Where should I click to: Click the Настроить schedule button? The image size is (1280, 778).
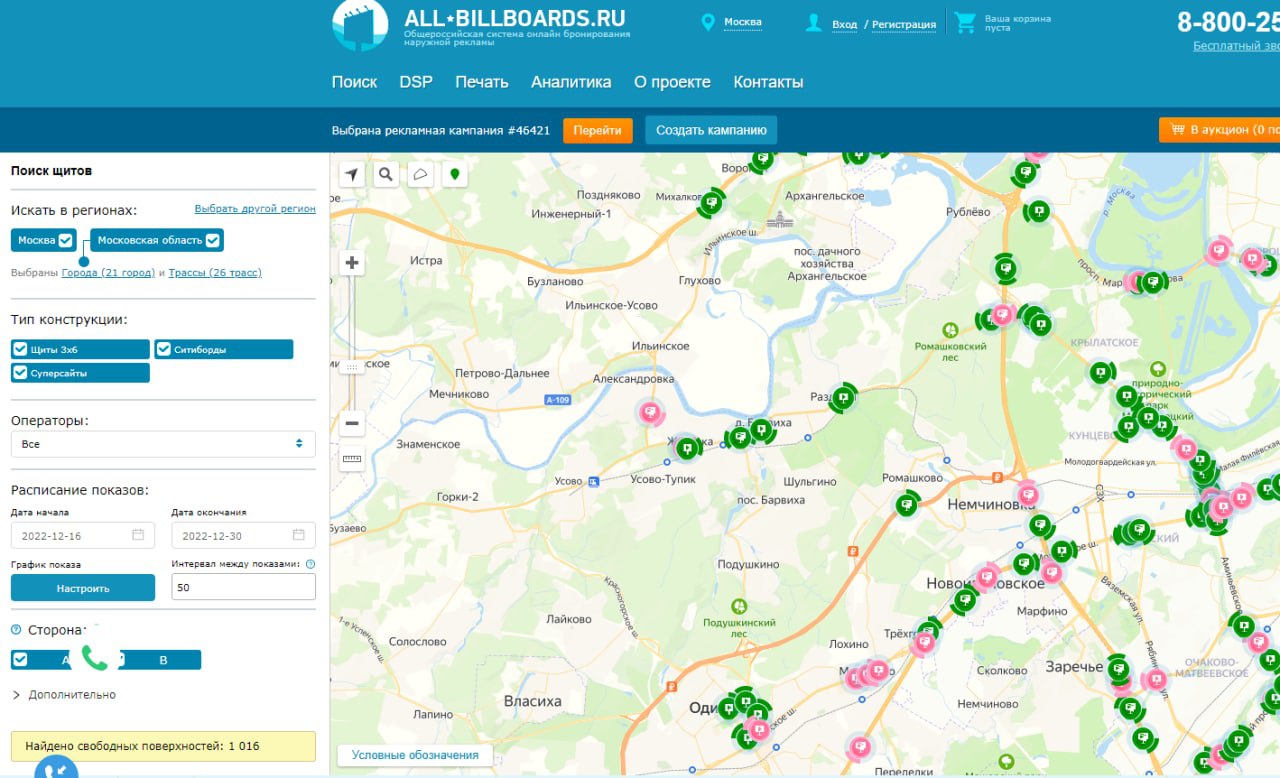tap(83, 588)
